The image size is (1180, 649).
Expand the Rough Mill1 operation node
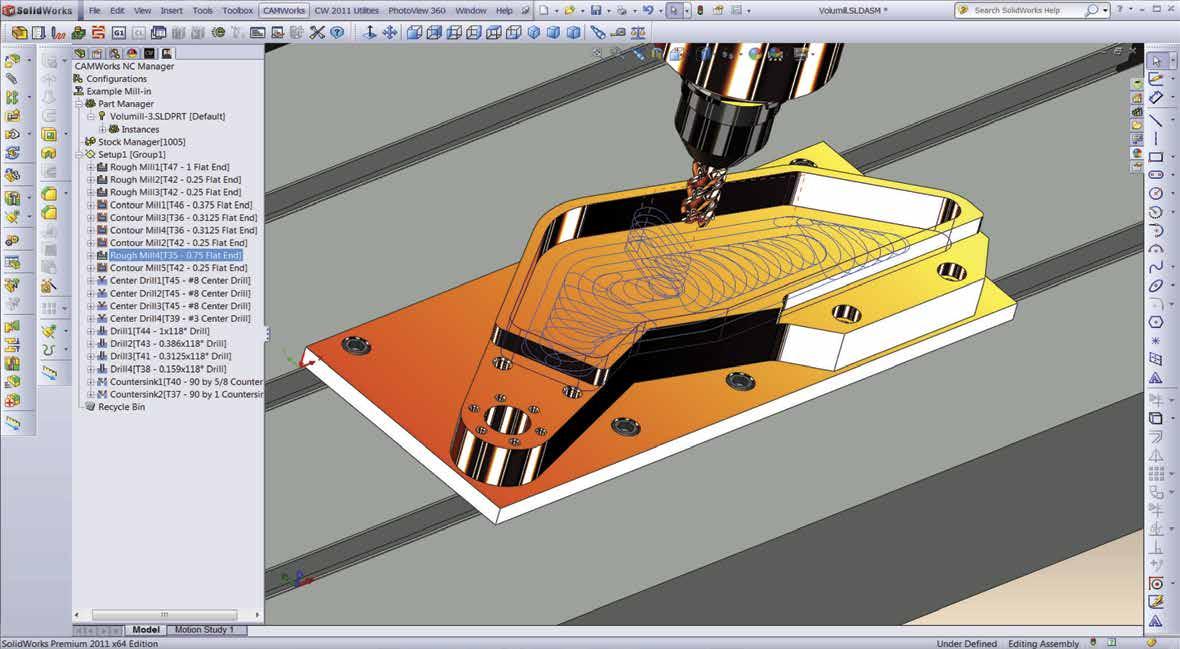90,167
